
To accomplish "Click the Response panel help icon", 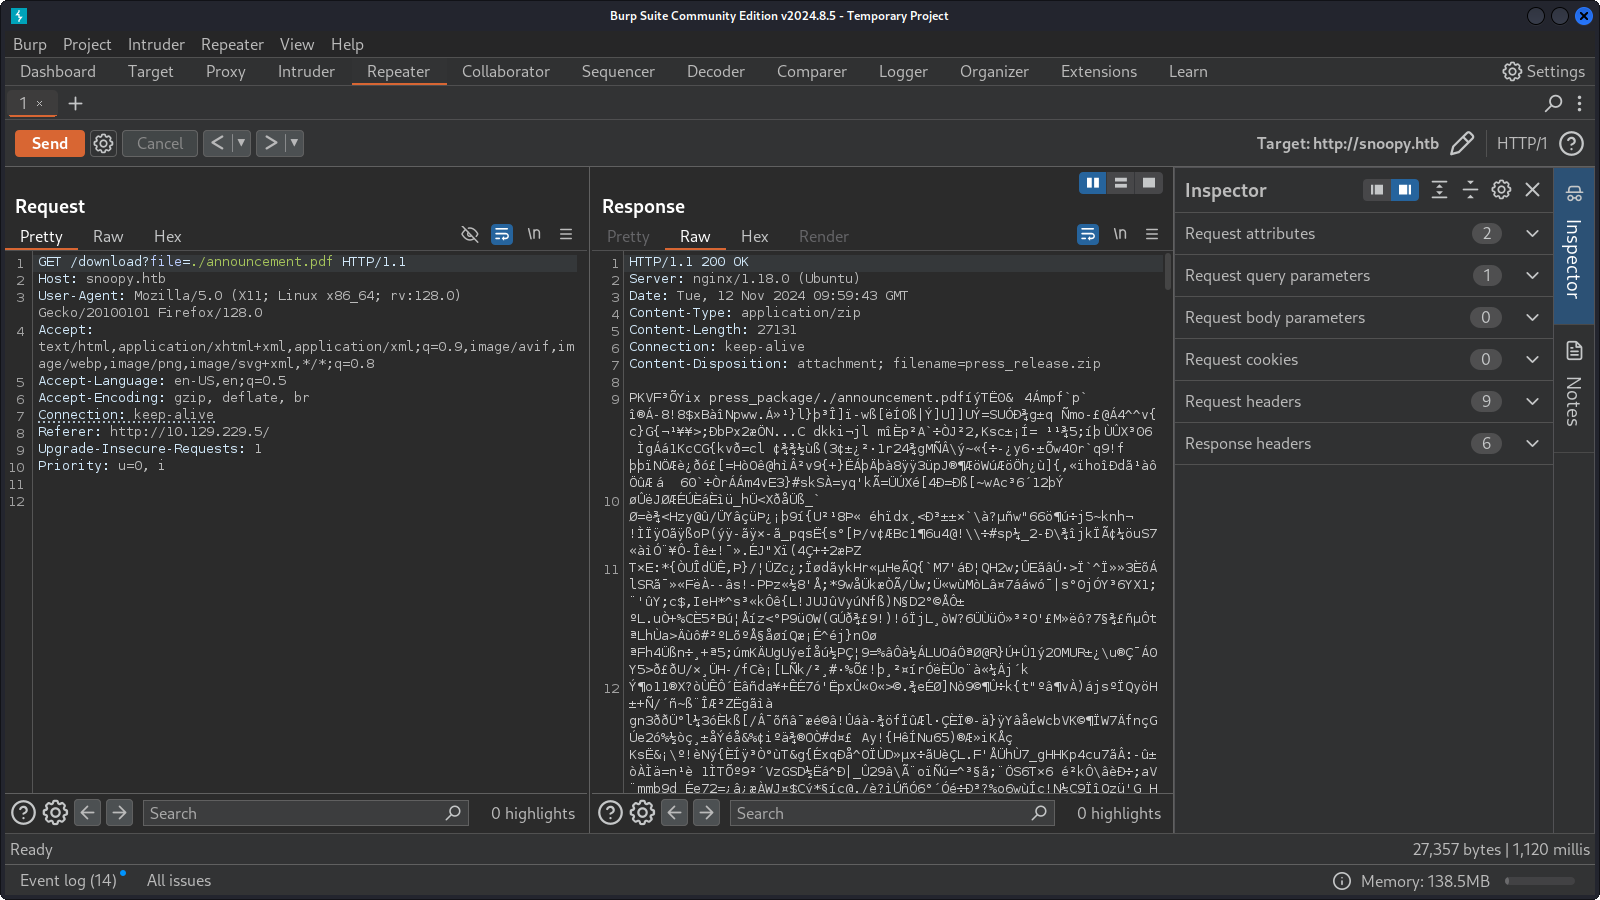I will coord(610,813).
